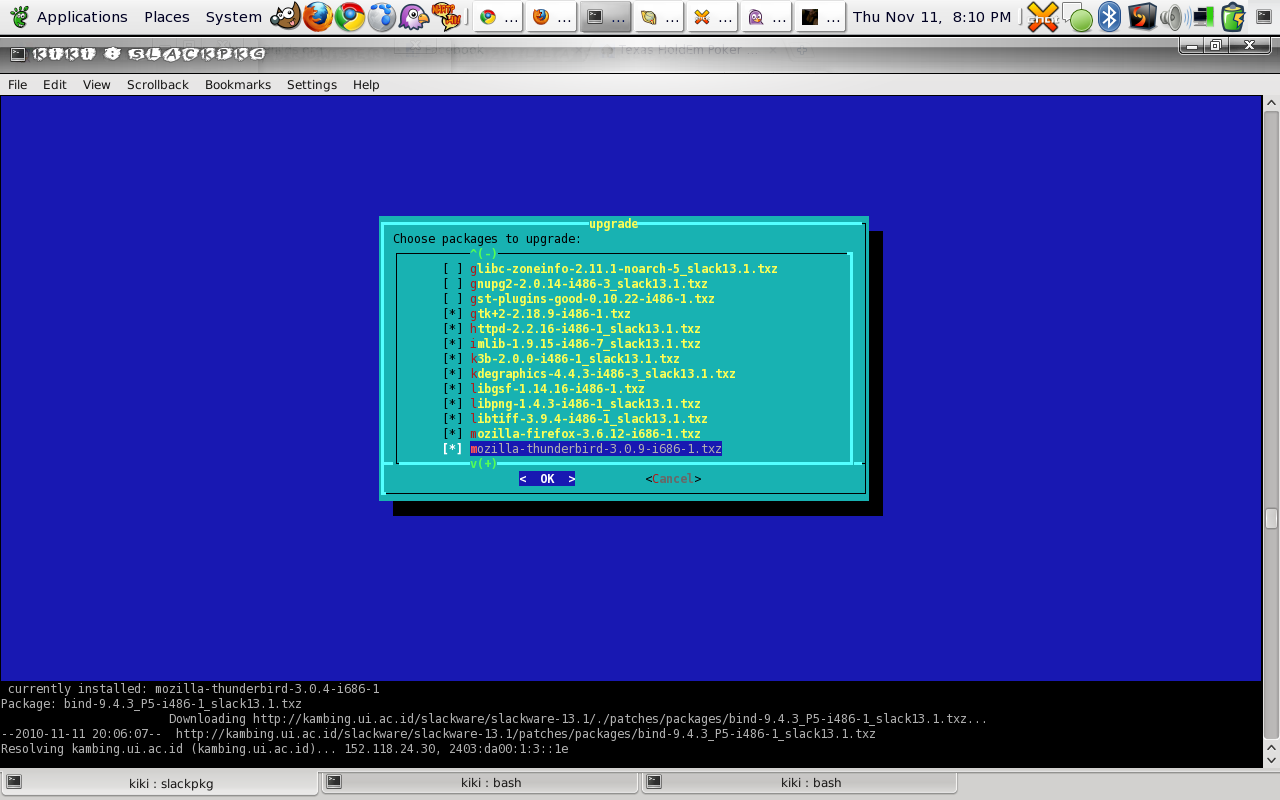Launch the blue Chromium panel launcher
Viewport: 1280px width, 800px height.
(x=381, y=16)
